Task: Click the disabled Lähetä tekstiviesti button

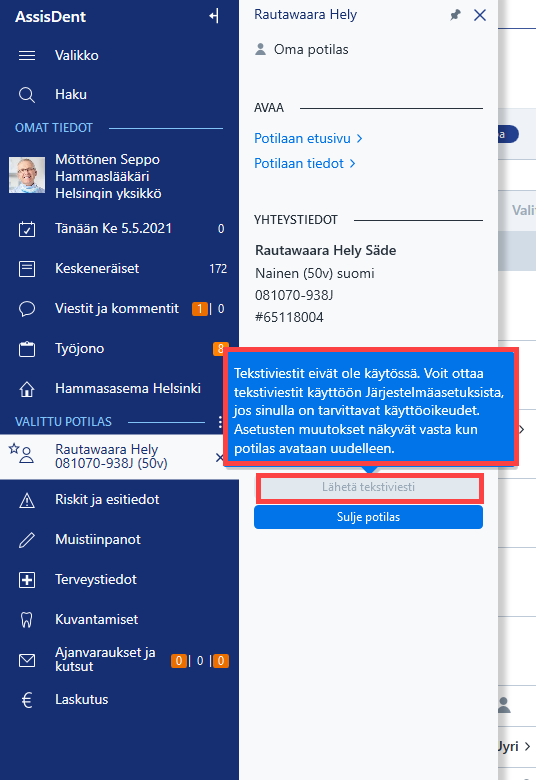Action: coord(368,487)
